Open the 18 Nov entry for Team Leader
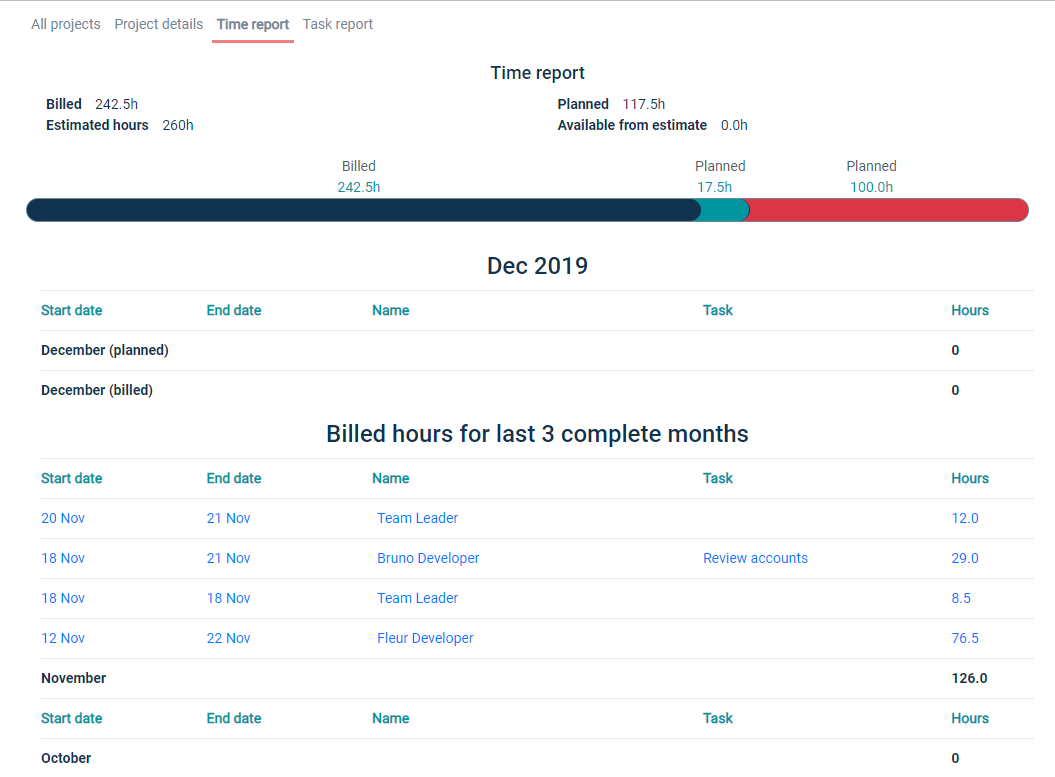This screenshot has height=777, width=1055. tap(417, 598)
